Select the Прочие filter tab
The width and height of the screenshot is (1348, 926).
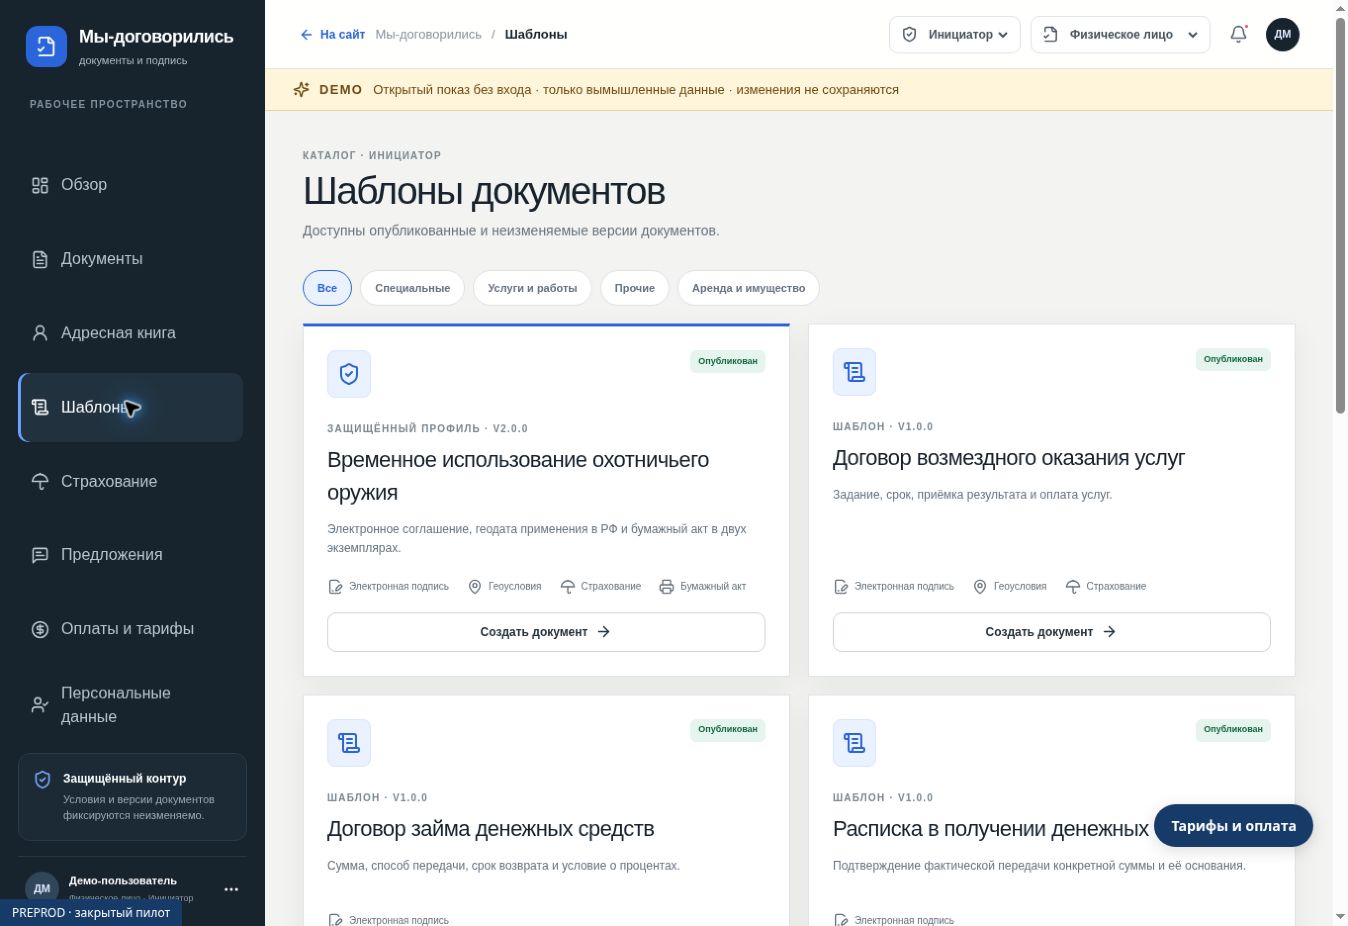click(x=634, y=288)
